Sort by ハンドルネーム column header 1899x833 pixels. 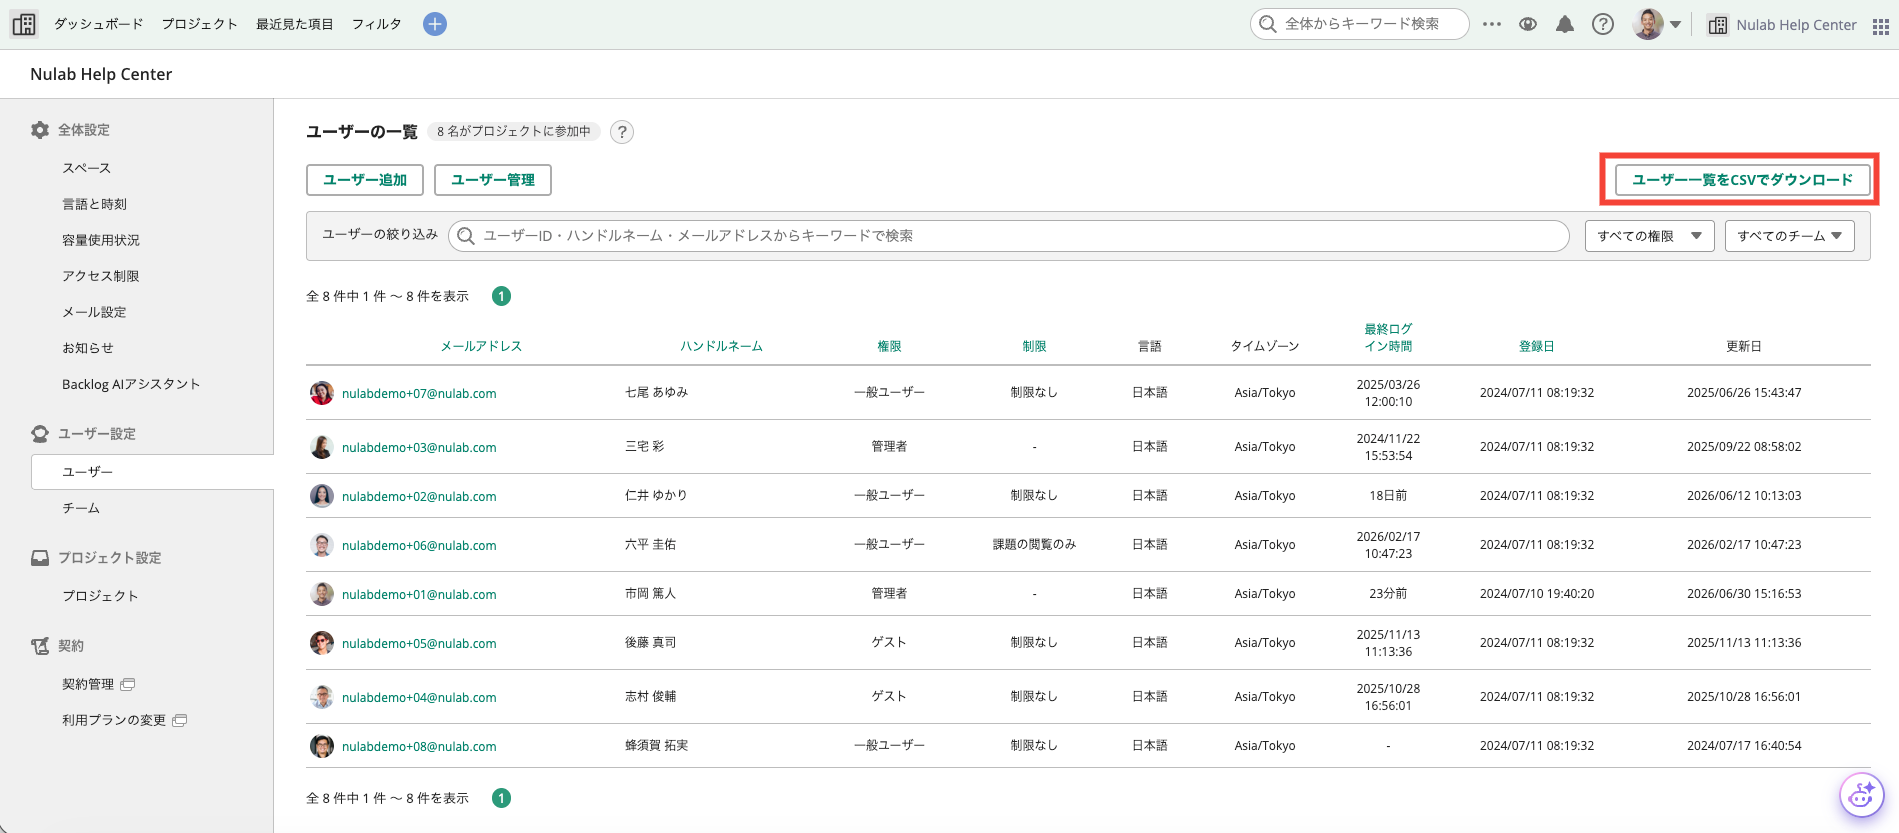point(721,346)
